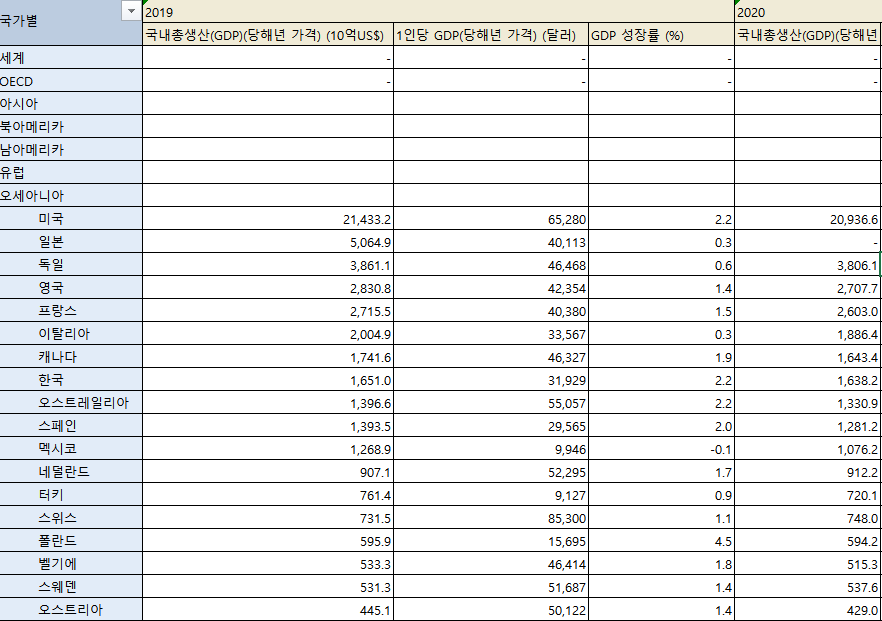Click the 21,433.2 GDP value for 미국
Screen dimensions: 882x621
coord(268,219)
